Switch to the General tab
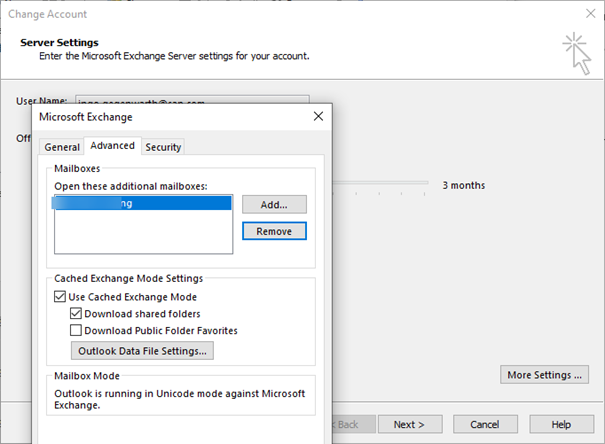 pos(61,147)
